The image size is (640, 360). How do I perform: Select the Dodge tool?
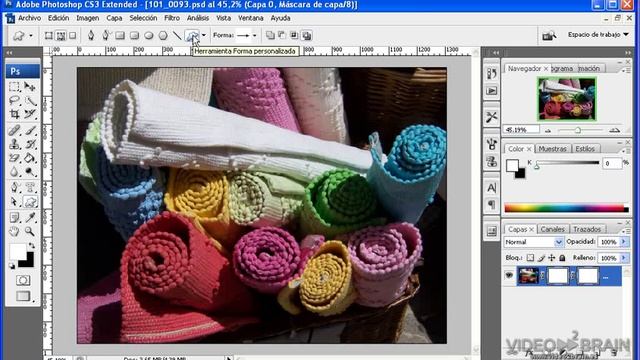[30, 172]
